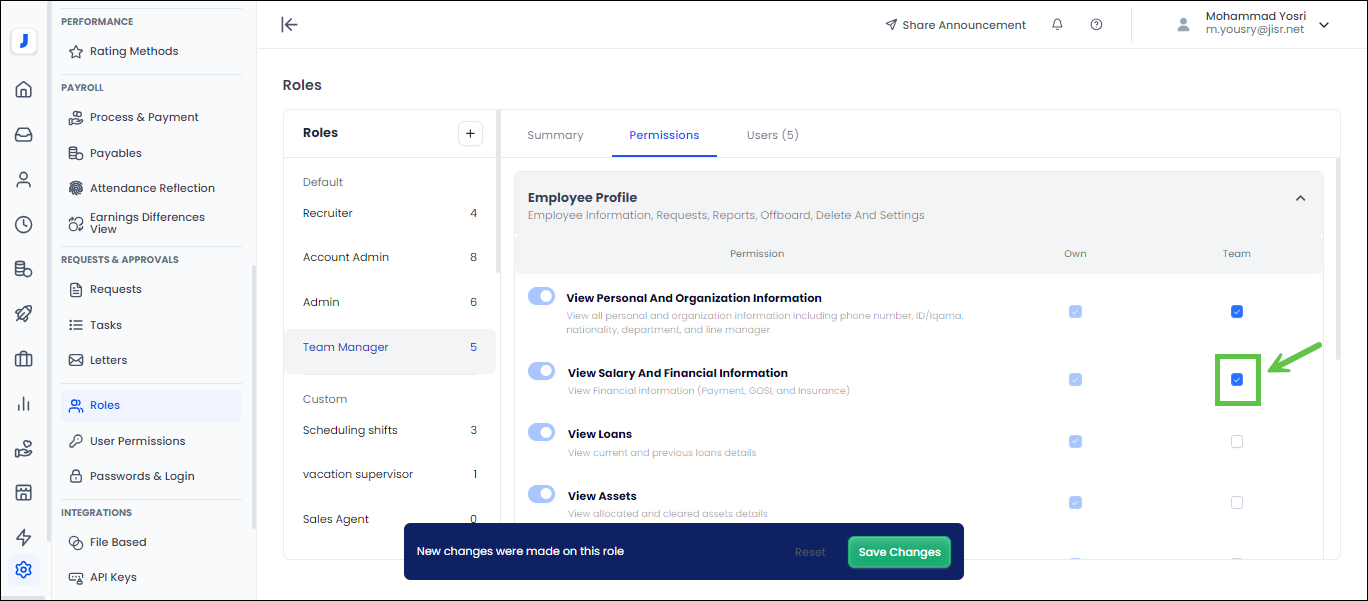Open the notifications bell icon
Viewport: 1368px width, 601px height.
click(1057, 24)
